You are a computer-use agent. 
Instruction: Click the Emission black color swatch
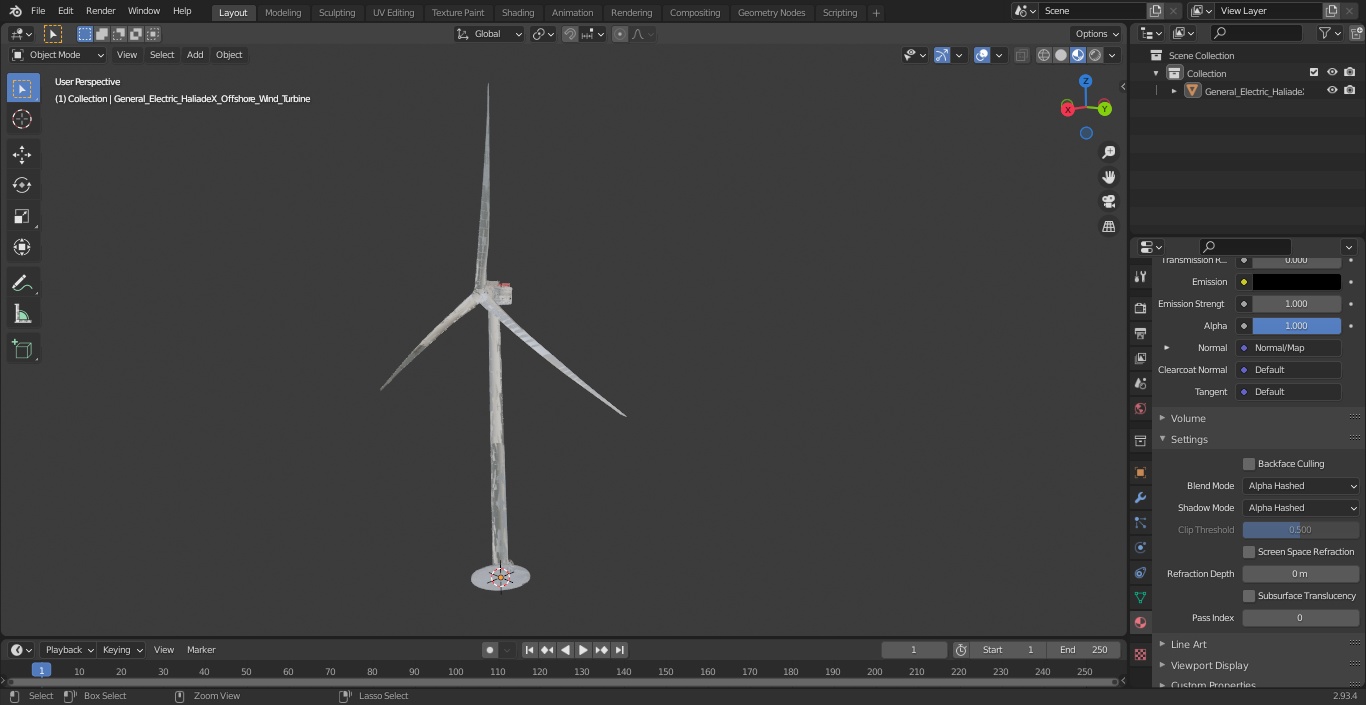click(1296, 282)
